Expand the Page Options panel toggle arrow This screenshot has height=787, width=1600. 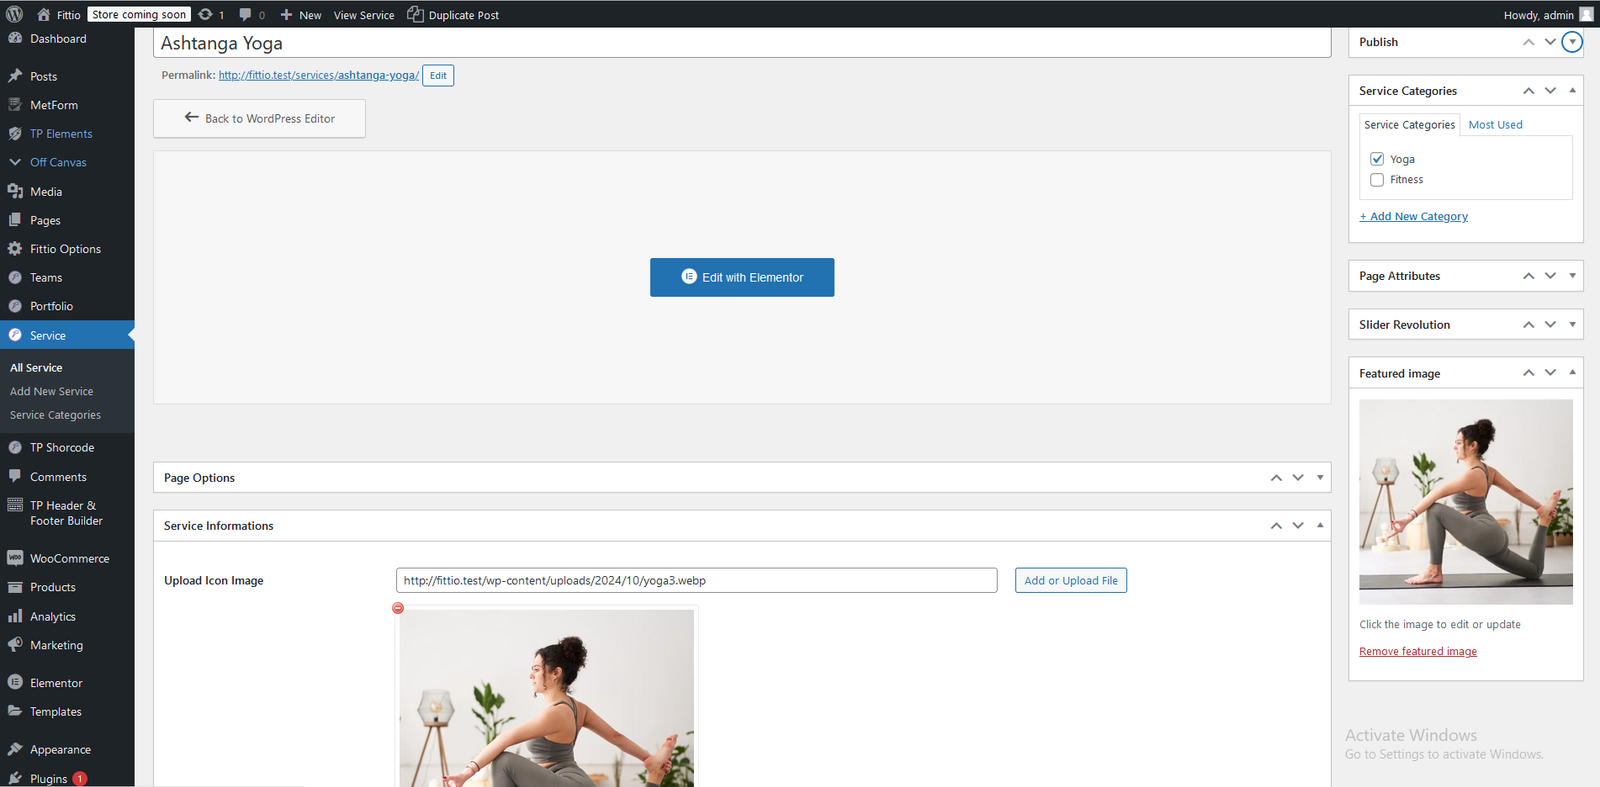pos(1320,478)
